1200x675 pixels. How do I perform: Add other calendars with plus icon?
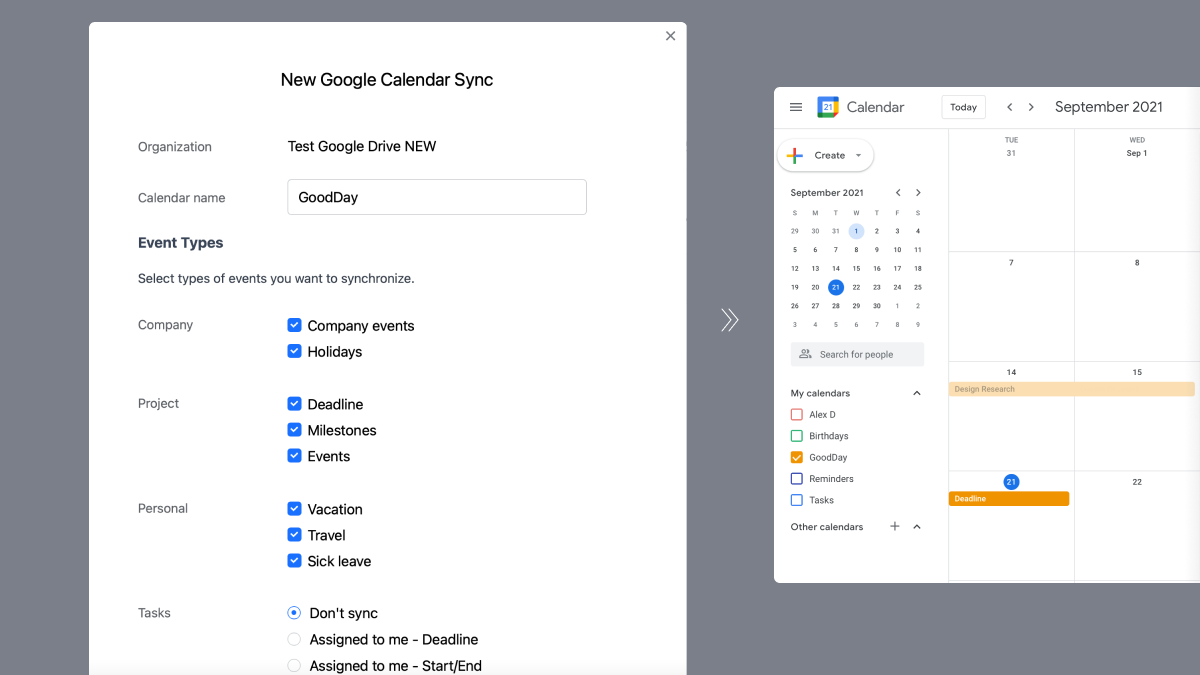895,527
